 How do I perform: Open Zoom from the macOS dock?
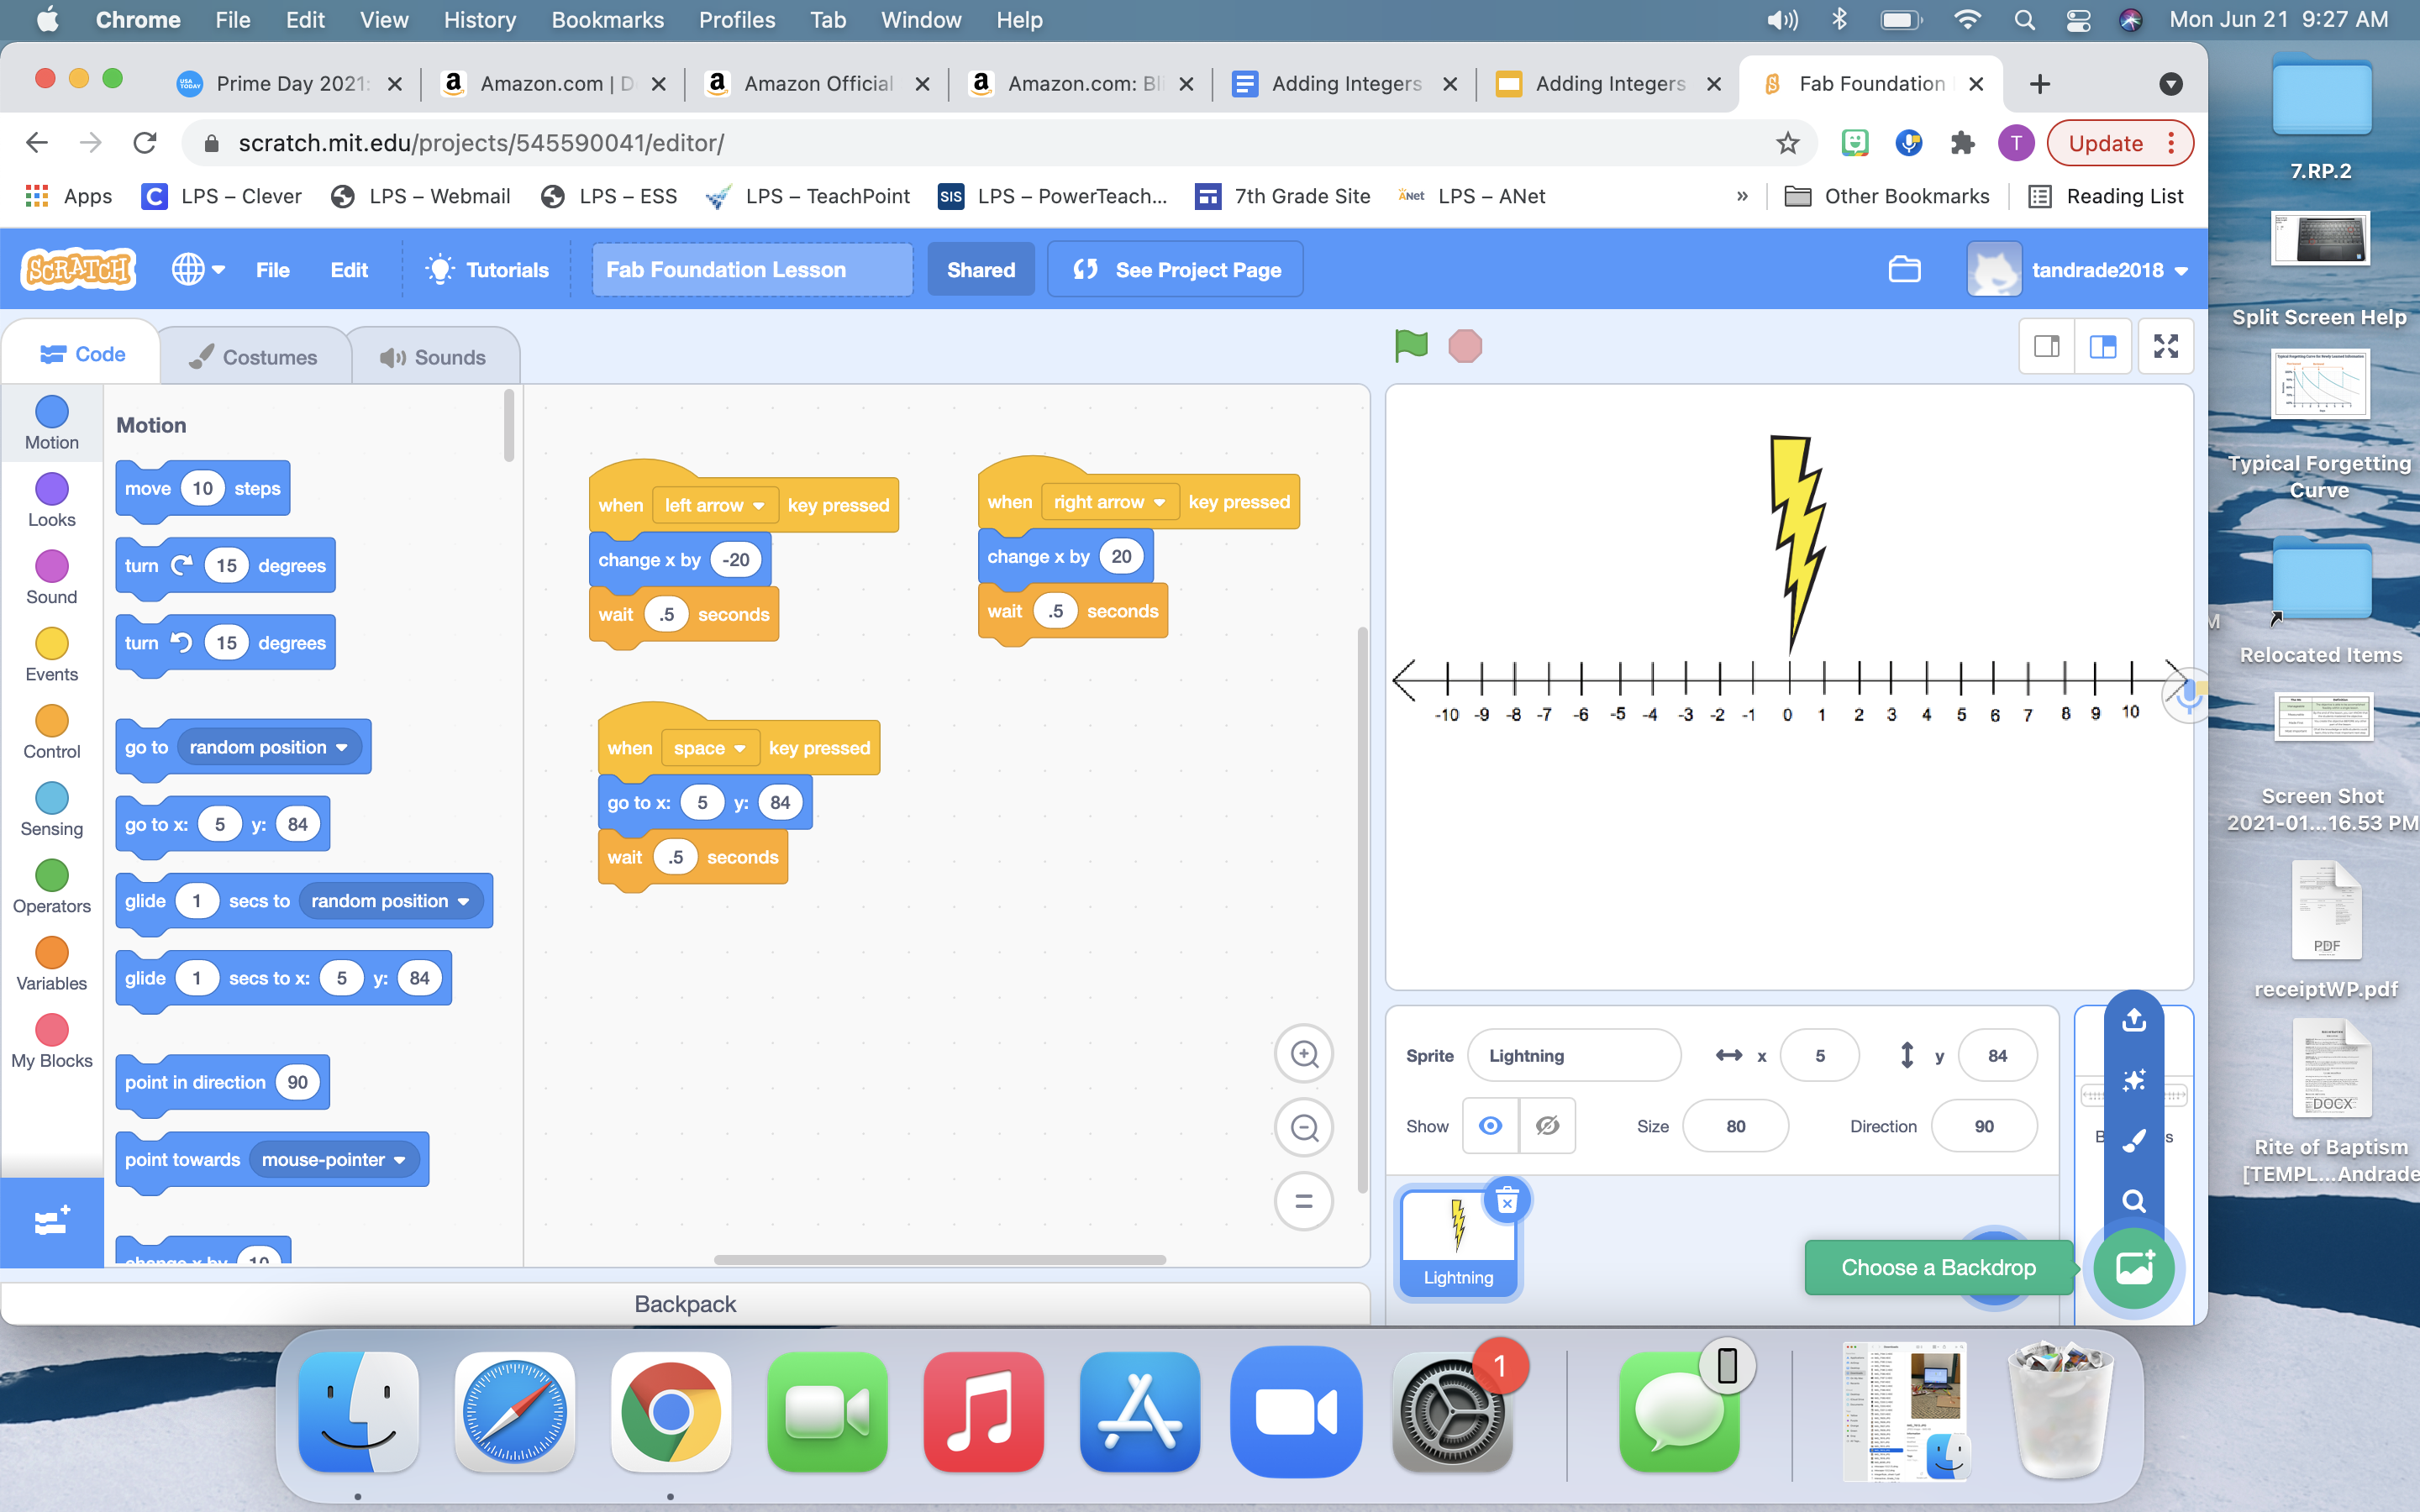[1296, 1412]
